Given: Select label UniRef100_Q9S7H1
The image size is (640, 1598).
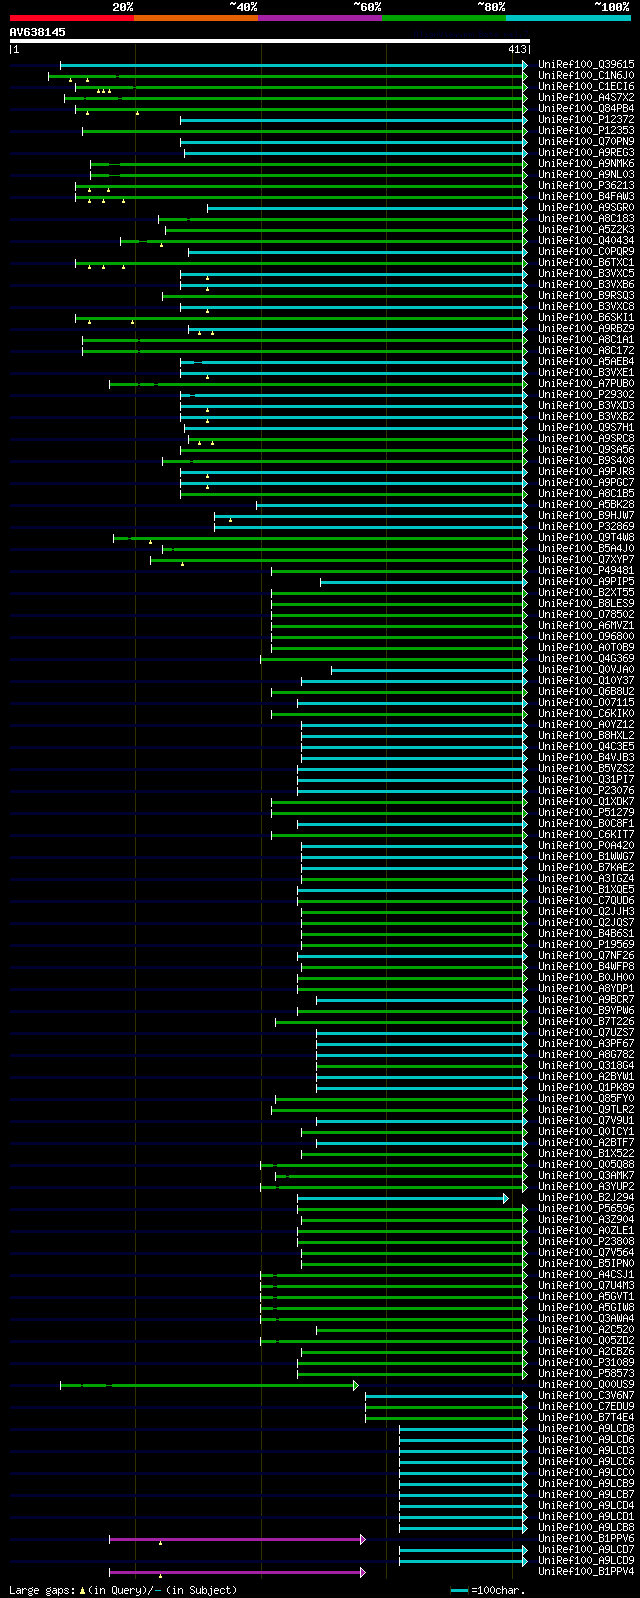Looking at the screenshot, I should pyautogui.click(x=586, y=427).
